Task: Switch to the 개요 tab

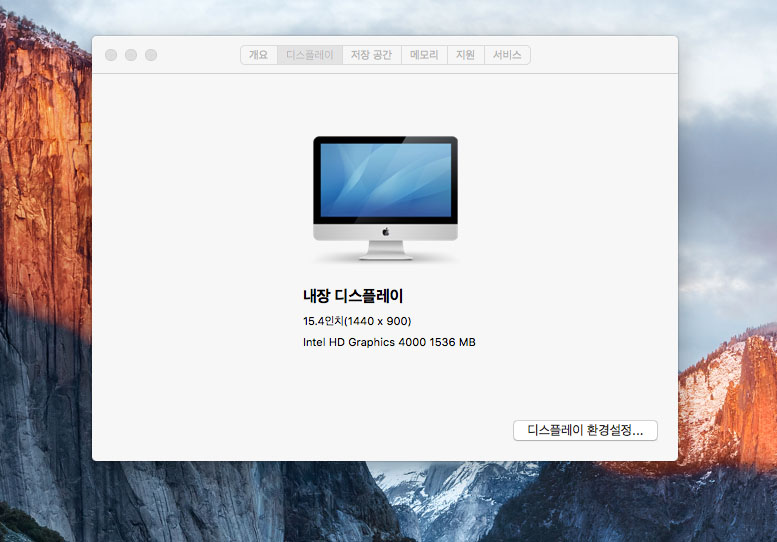Action: point(258,55)
